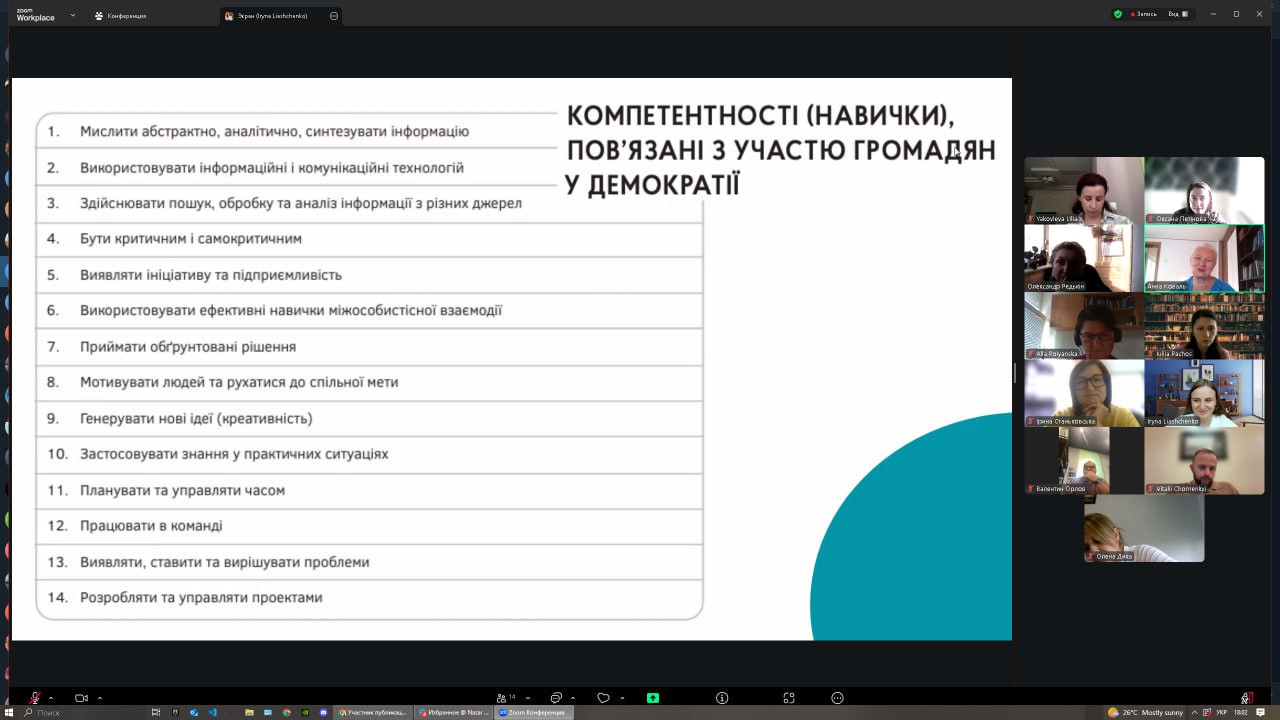Screen dimensions: 1280x720
Task: Select Yakovleva Lilia's video tile
Action: (x=1084, y=190)
